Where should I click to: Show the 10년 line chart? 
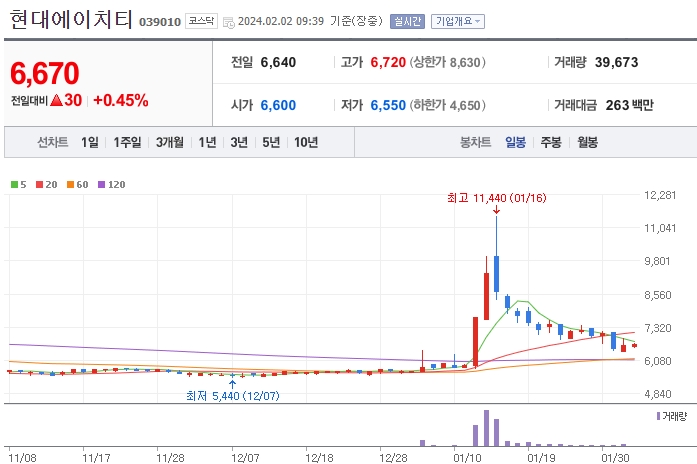coord(306,142)
